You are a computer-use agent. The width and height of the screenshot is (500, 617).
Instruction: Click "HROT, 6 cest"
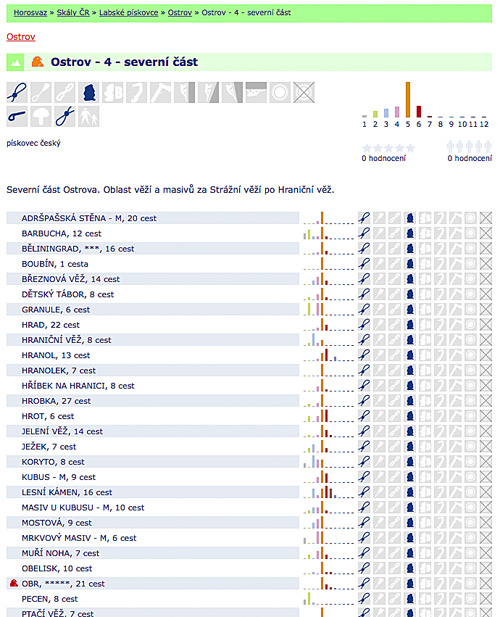coord(48,416)
